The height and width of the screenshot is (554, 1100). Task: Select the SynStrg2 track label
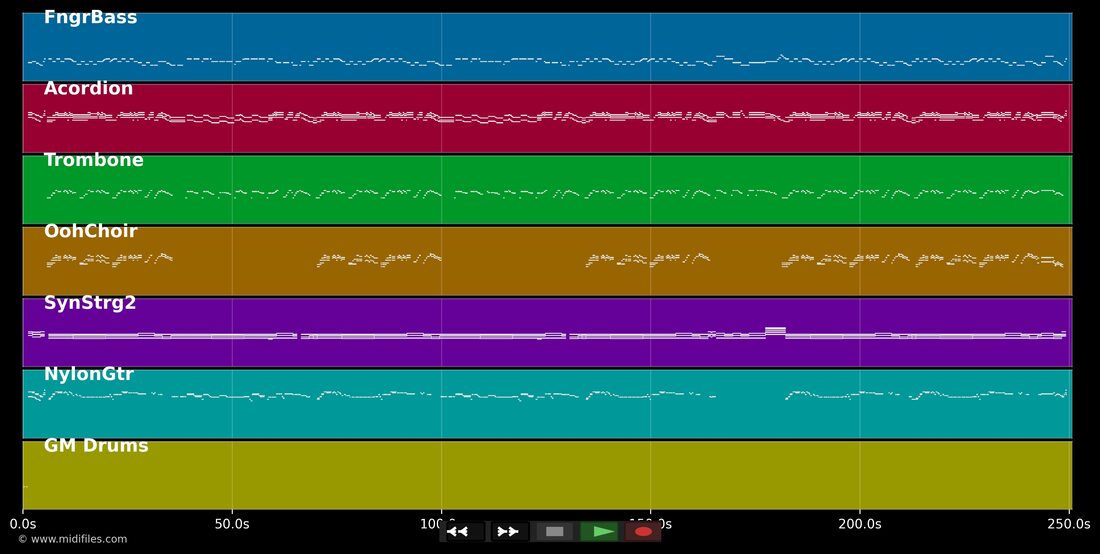click(x=90, y=303)
